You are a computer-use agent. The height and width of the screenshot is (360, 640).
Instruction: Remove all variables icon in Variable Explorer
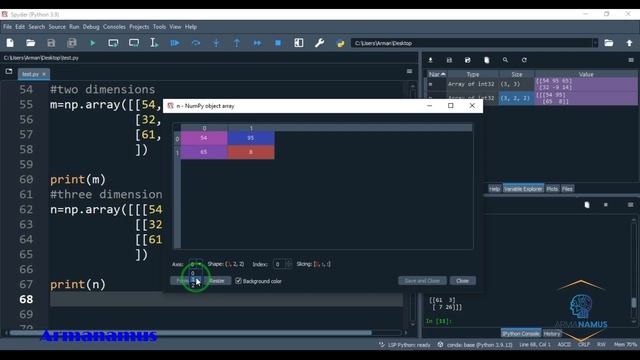[487, 60]
